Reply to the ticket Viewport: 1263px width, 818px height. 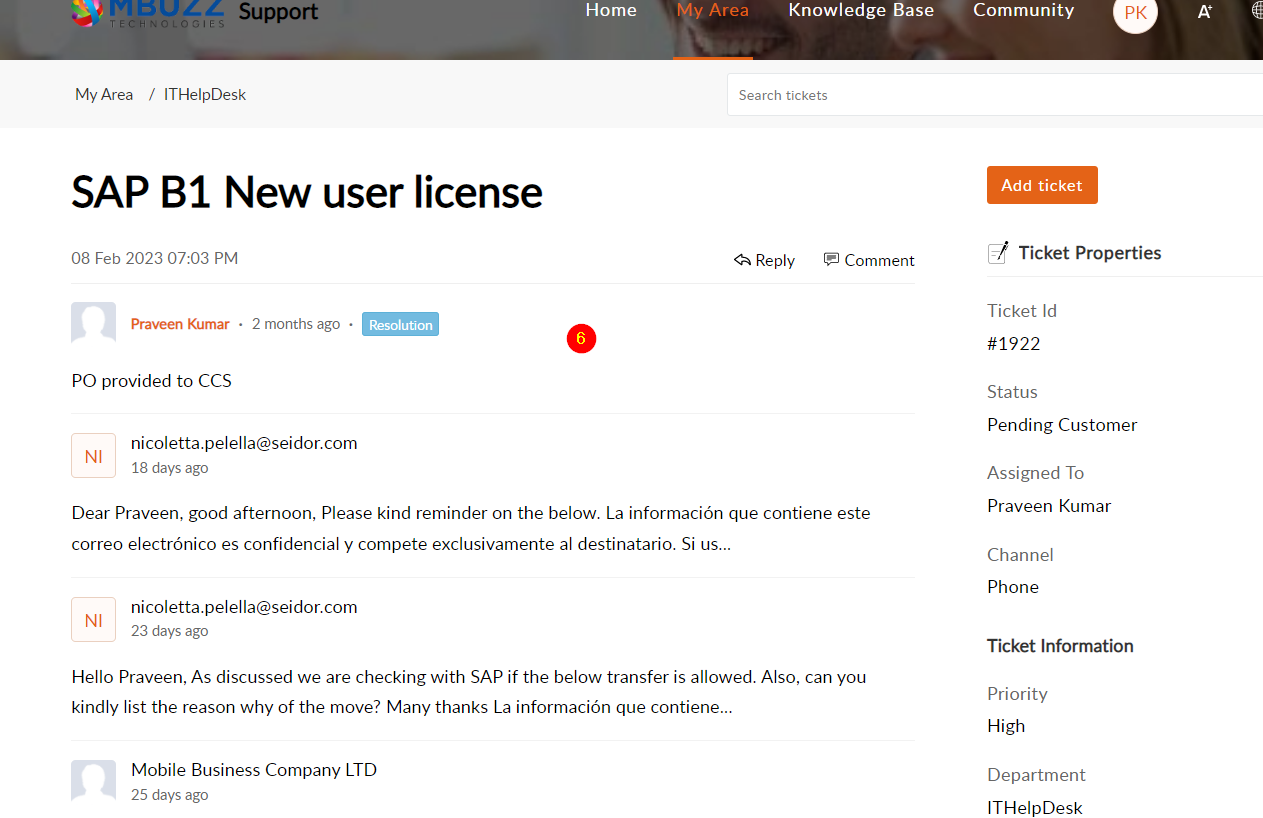pyautogui.click(x=764, y=260)
